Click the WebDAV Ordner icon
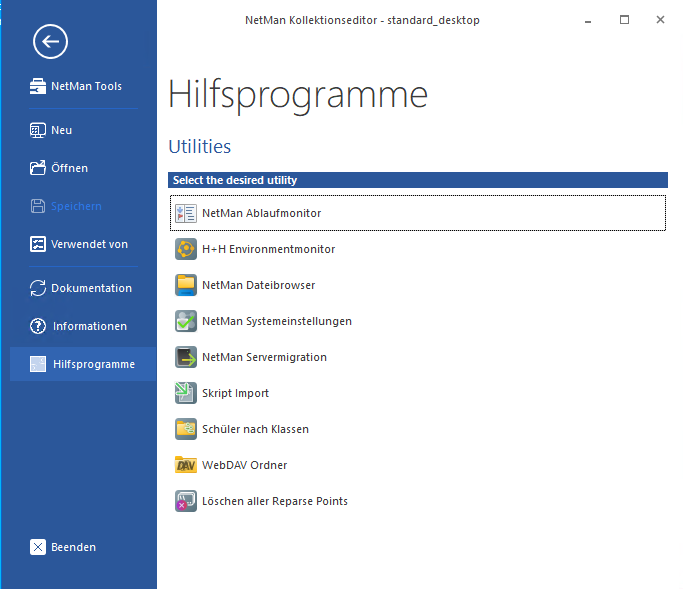The image size is (683, 589). coord(186,465)
